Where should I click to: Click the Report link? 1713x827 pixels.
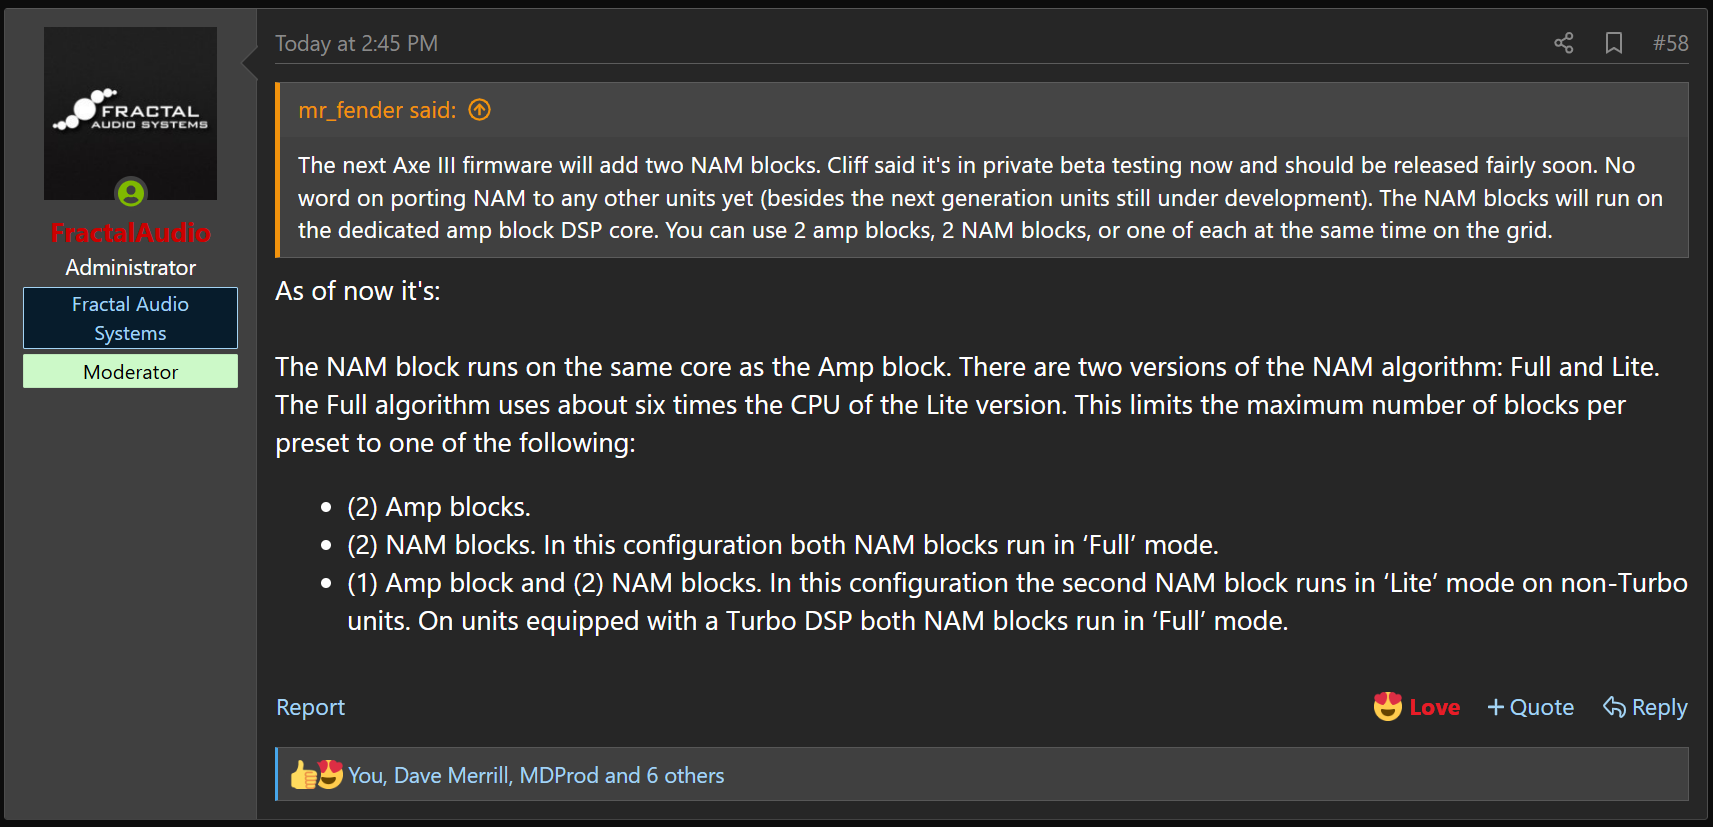[x=310, y=707]
